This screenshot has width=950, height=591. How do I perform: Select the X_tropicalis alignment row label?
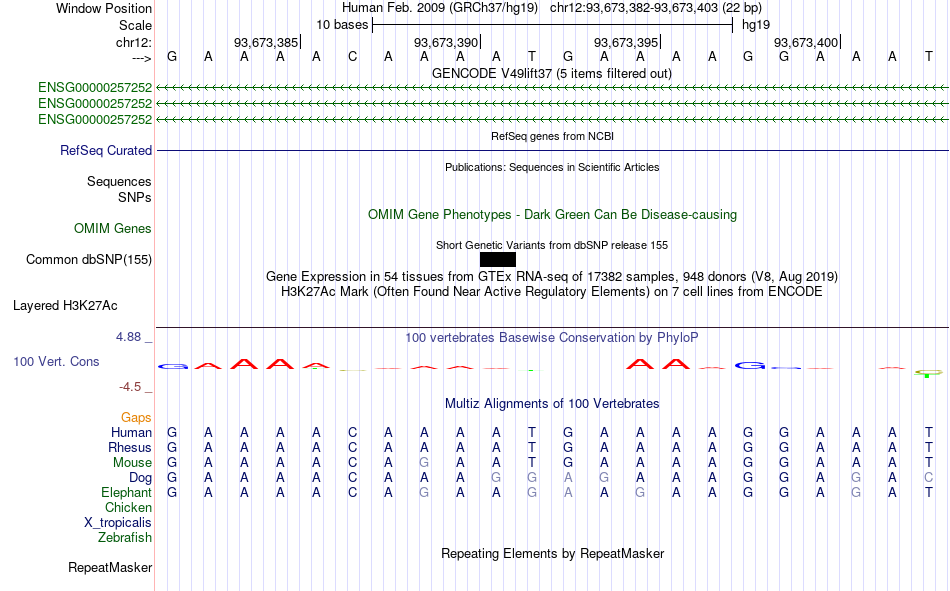click(x=118, y=523)
